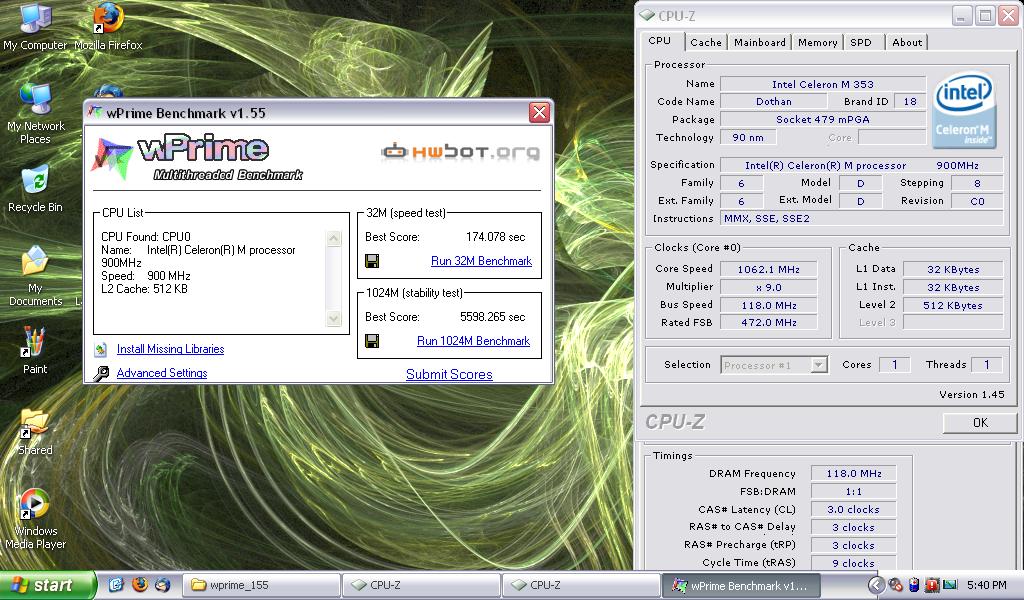Click Firefox icon in quick launch bar
Image resolution: width=1024 pixels, height=600 pixels.
coord(140,584)
